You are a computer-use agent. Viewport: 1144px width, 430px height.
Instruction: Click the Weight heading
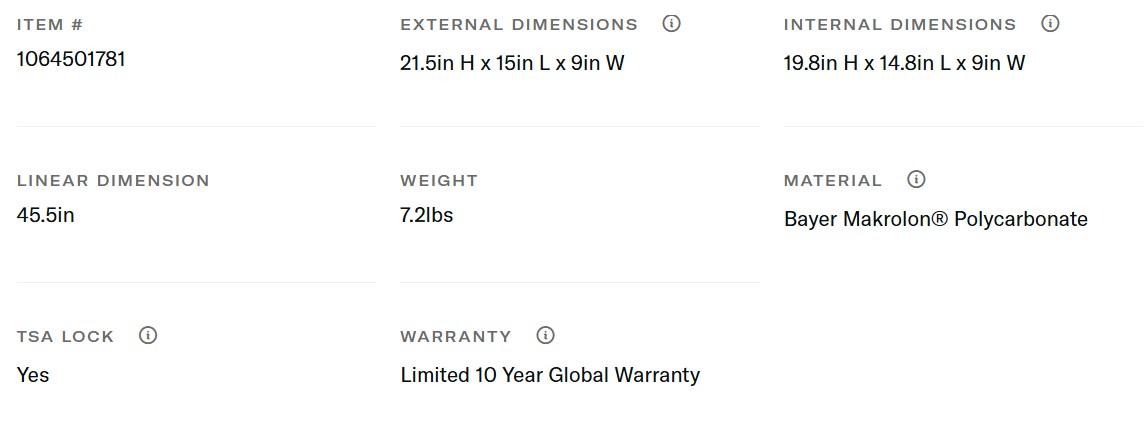(x=439, y=181)
